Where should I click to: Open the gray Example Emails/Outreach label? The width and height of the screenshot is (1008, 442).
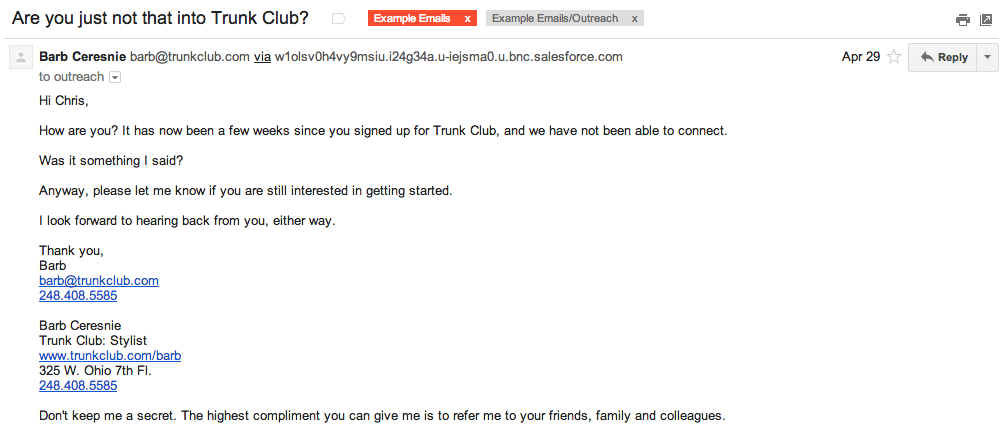pyautogui.click(x=556, y=19)
